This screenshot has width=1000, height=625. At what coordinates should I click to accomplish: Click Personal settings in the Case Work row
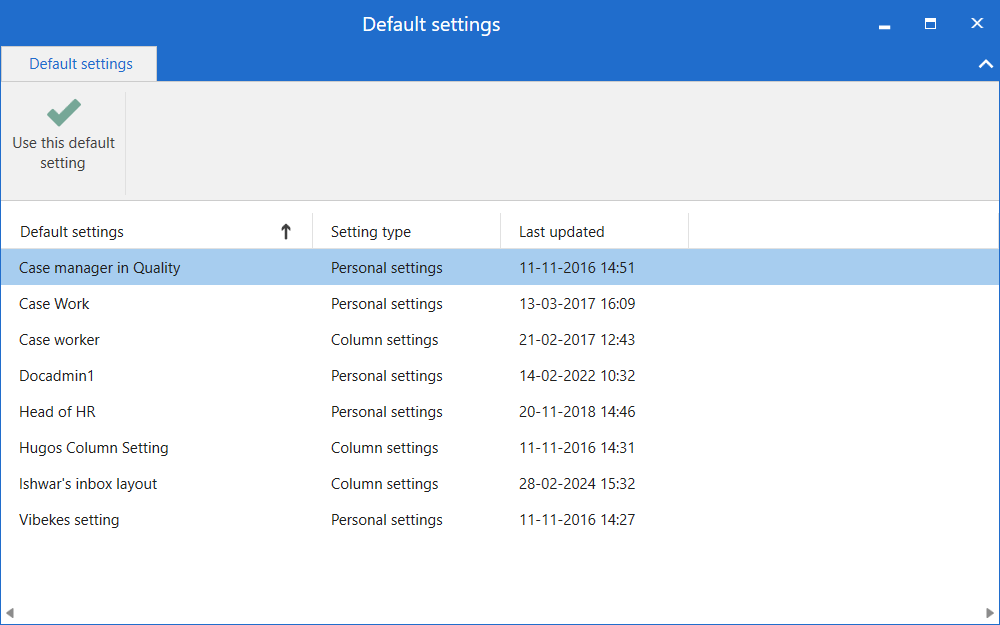386,304
